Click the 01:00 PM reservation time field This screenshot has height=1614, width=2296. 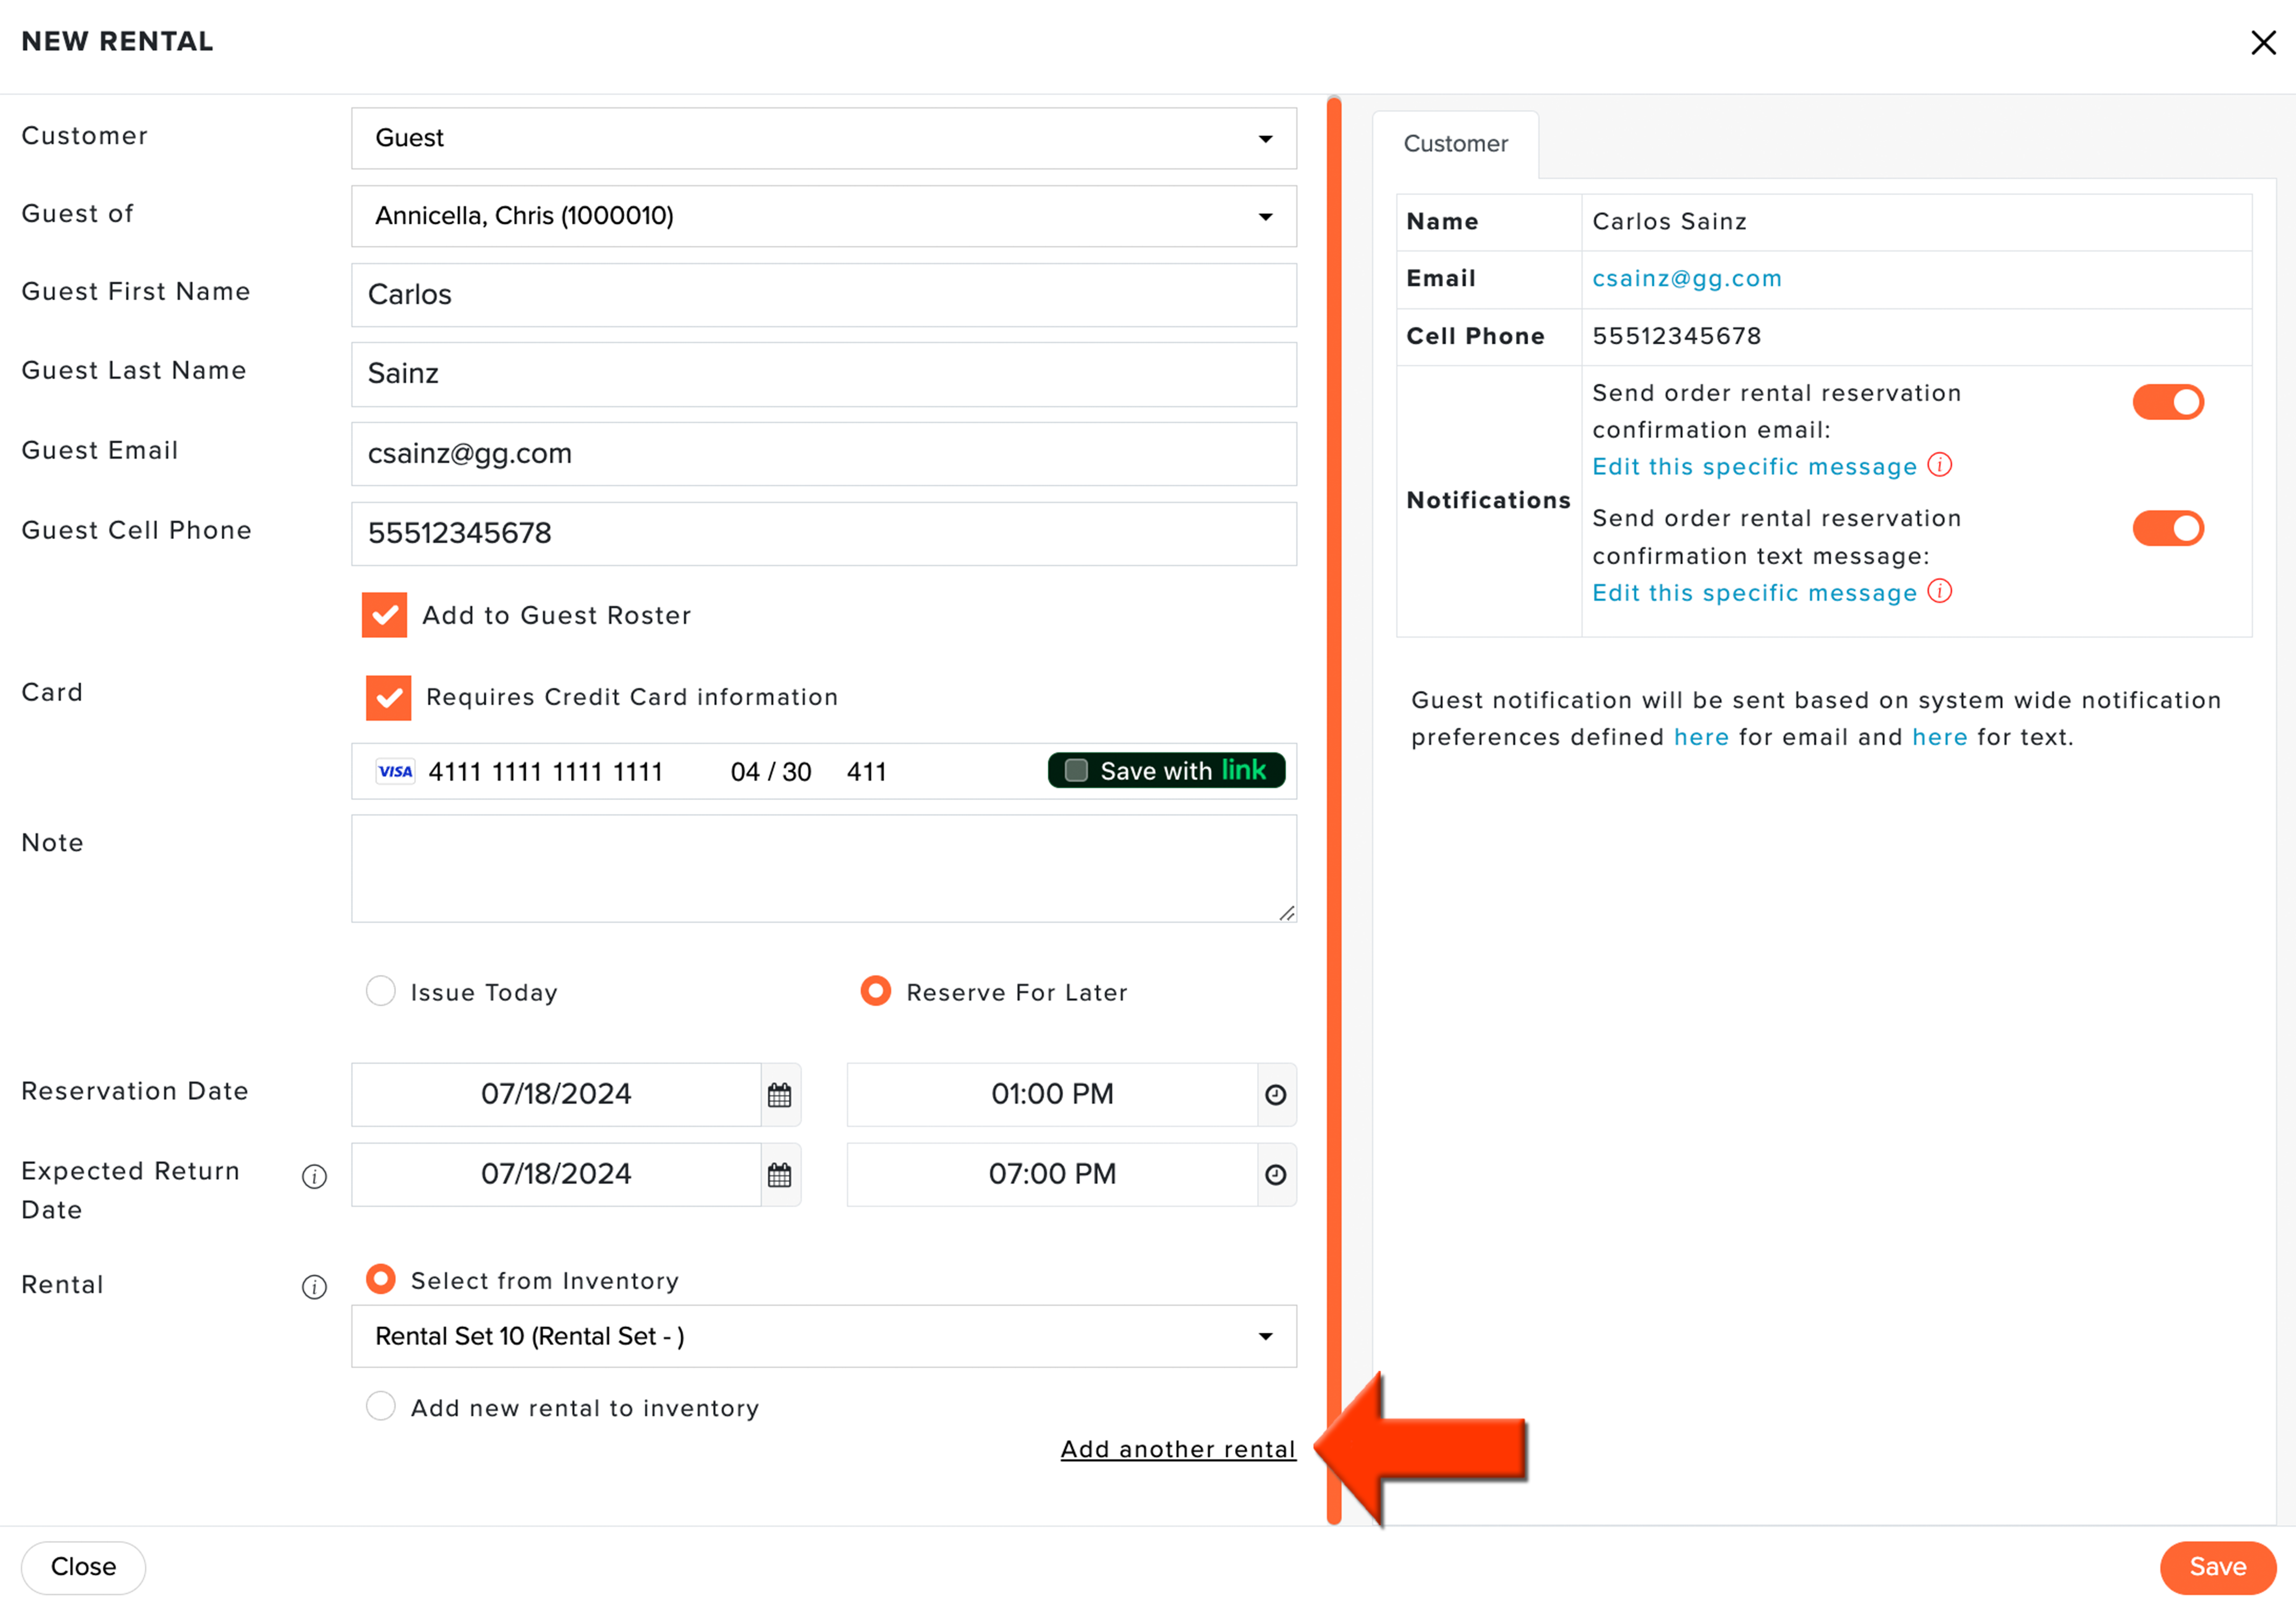tap(1052, 1095)
